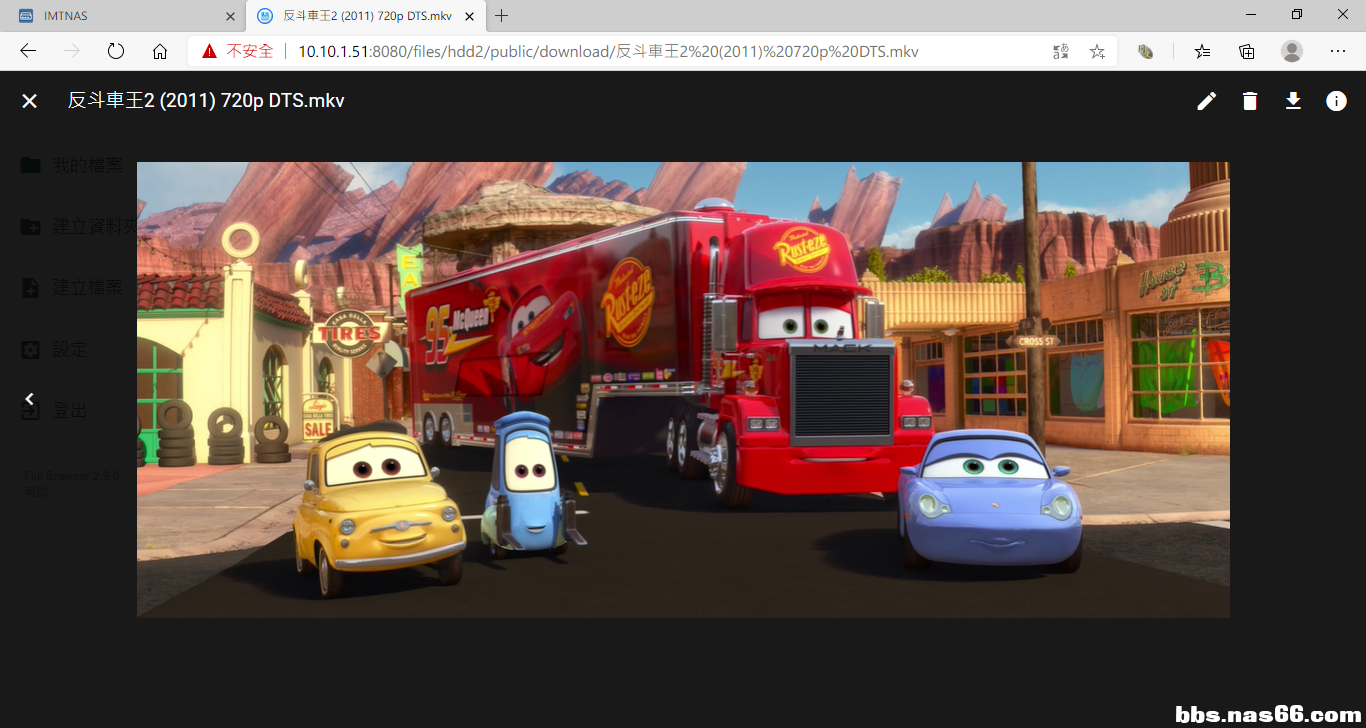
Task: Add this page to favorites star
Action: (x=1097, y=51)
